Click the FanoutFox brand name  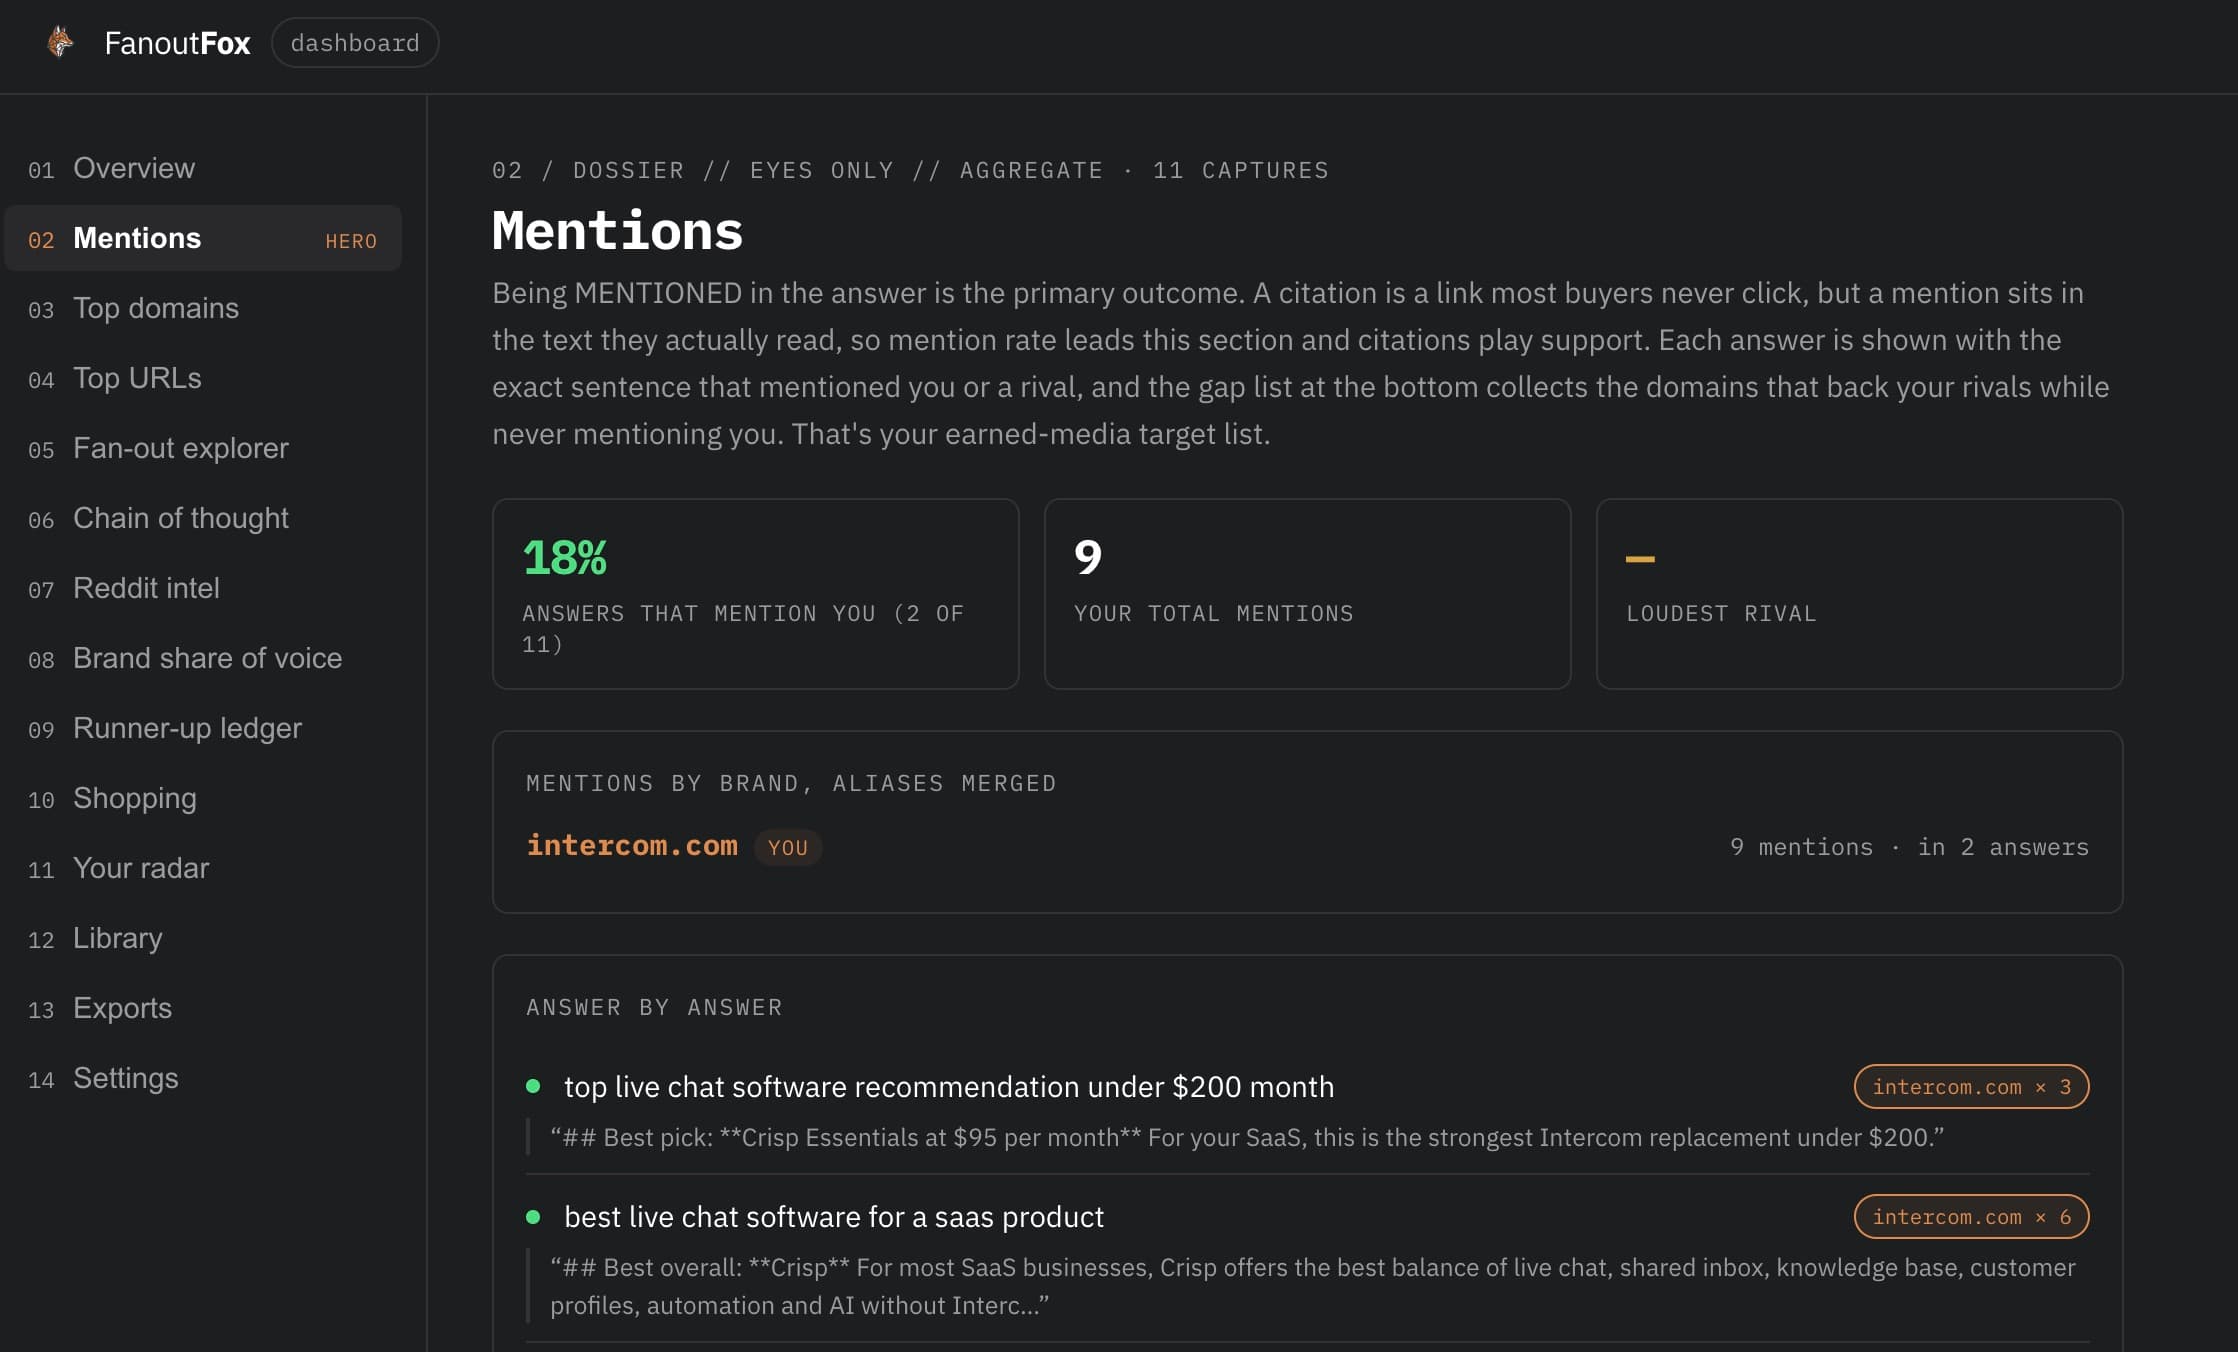coord(177,43)
